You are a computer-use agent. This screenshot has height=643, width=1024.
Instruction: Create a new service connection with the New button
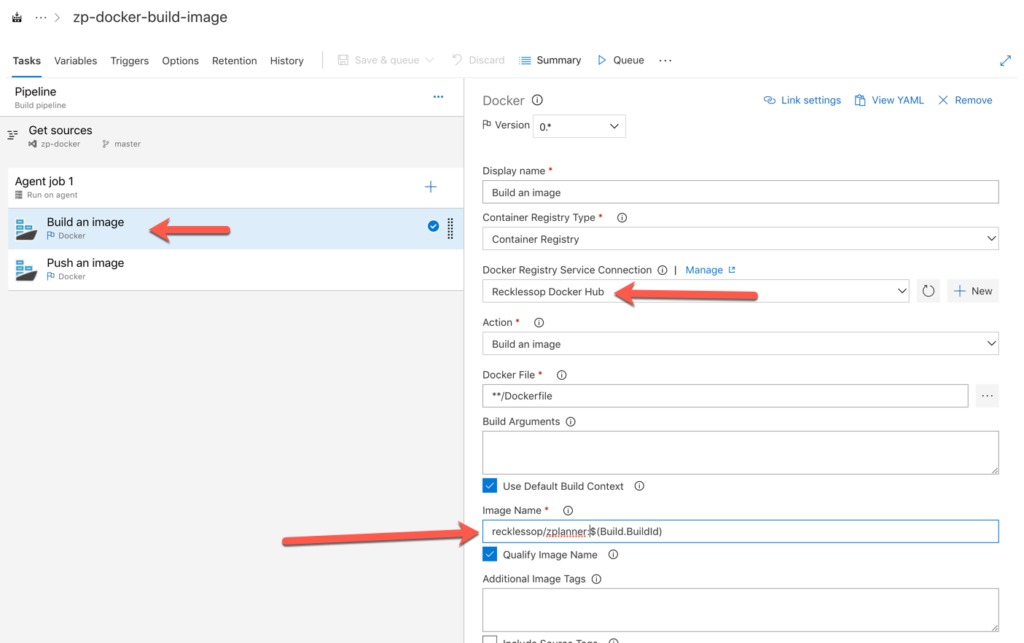pyautogui.click(x=974, y=290)
